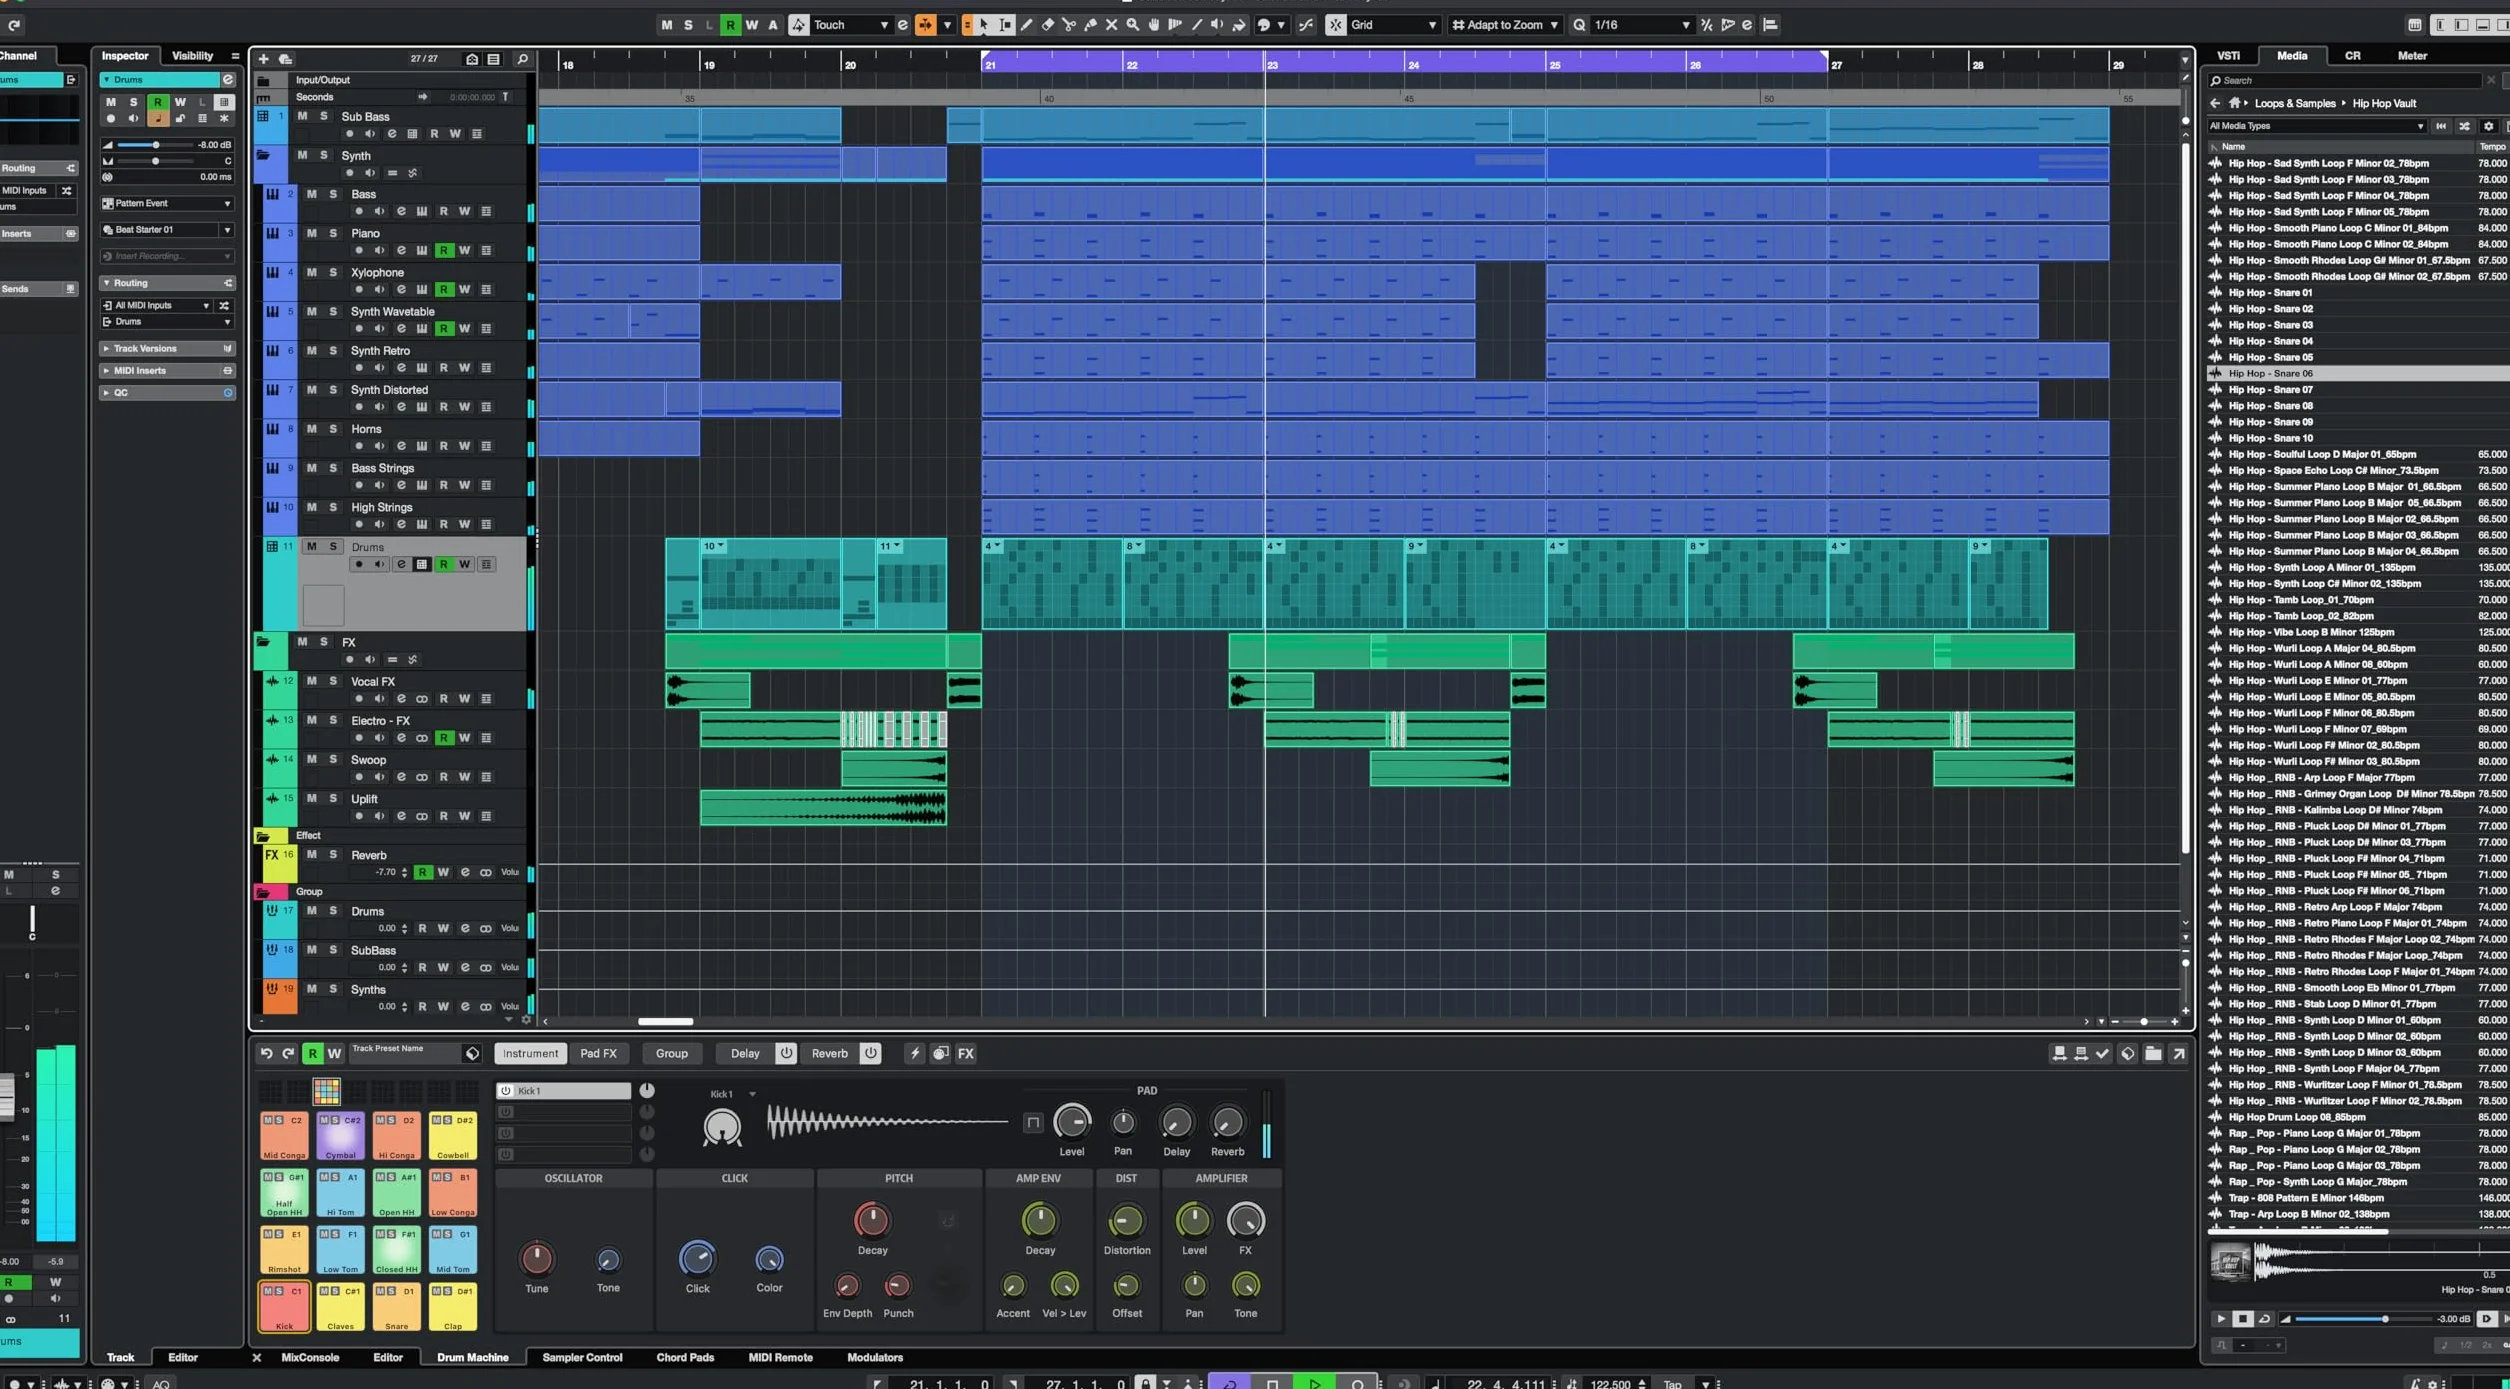The width and height of the screenshot is (2510, 1389).
Task: Toggle the Cycle loop button in transport
Action: click(1230, 1383)
